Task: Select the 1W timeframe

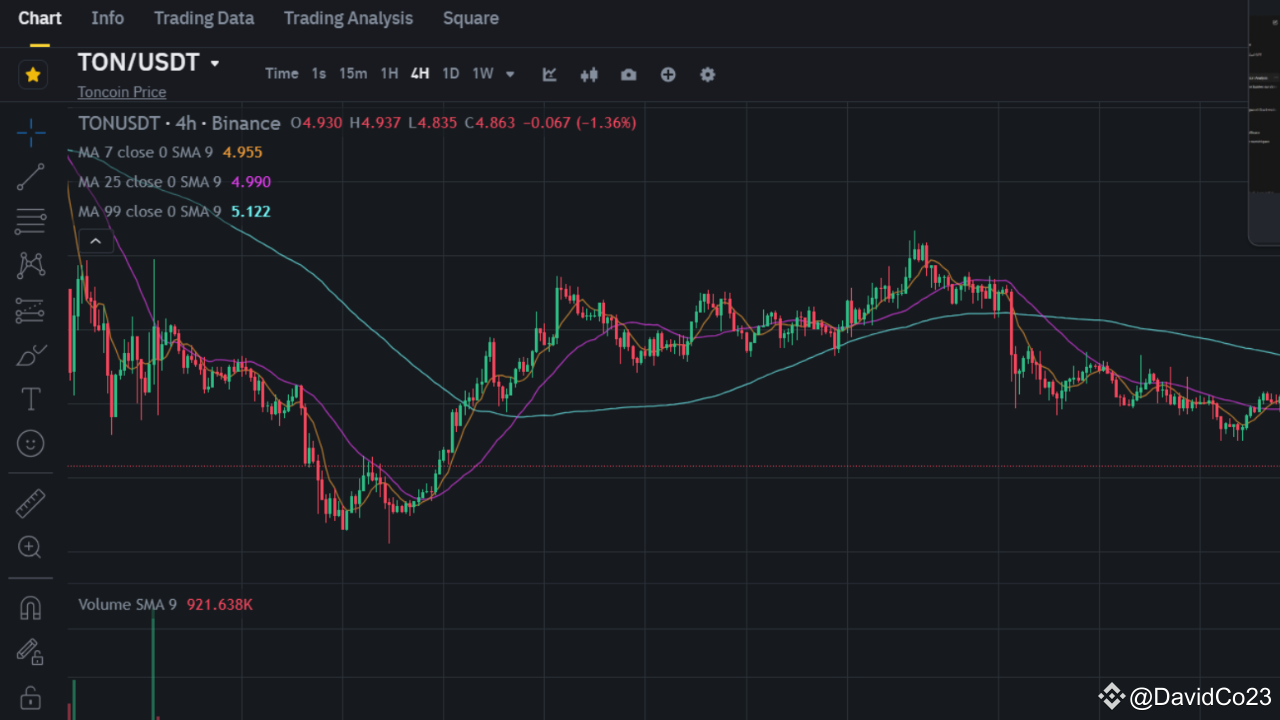Action: pyautogui.click(x=483, y=73)
